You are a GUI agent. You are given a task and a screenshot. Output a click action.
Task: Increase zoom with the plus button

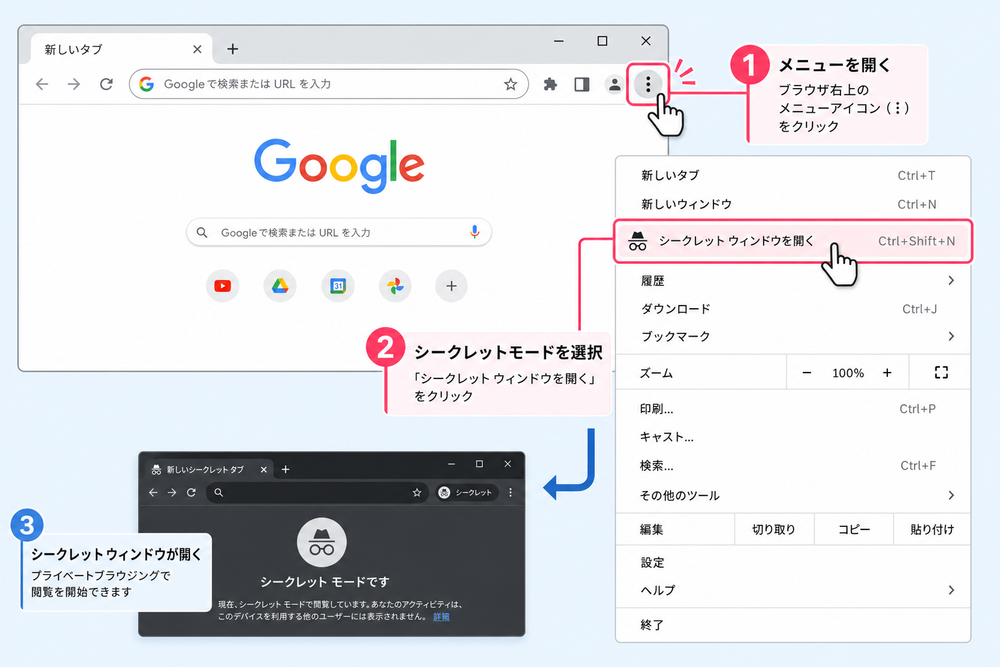click(x=887, y=372)
